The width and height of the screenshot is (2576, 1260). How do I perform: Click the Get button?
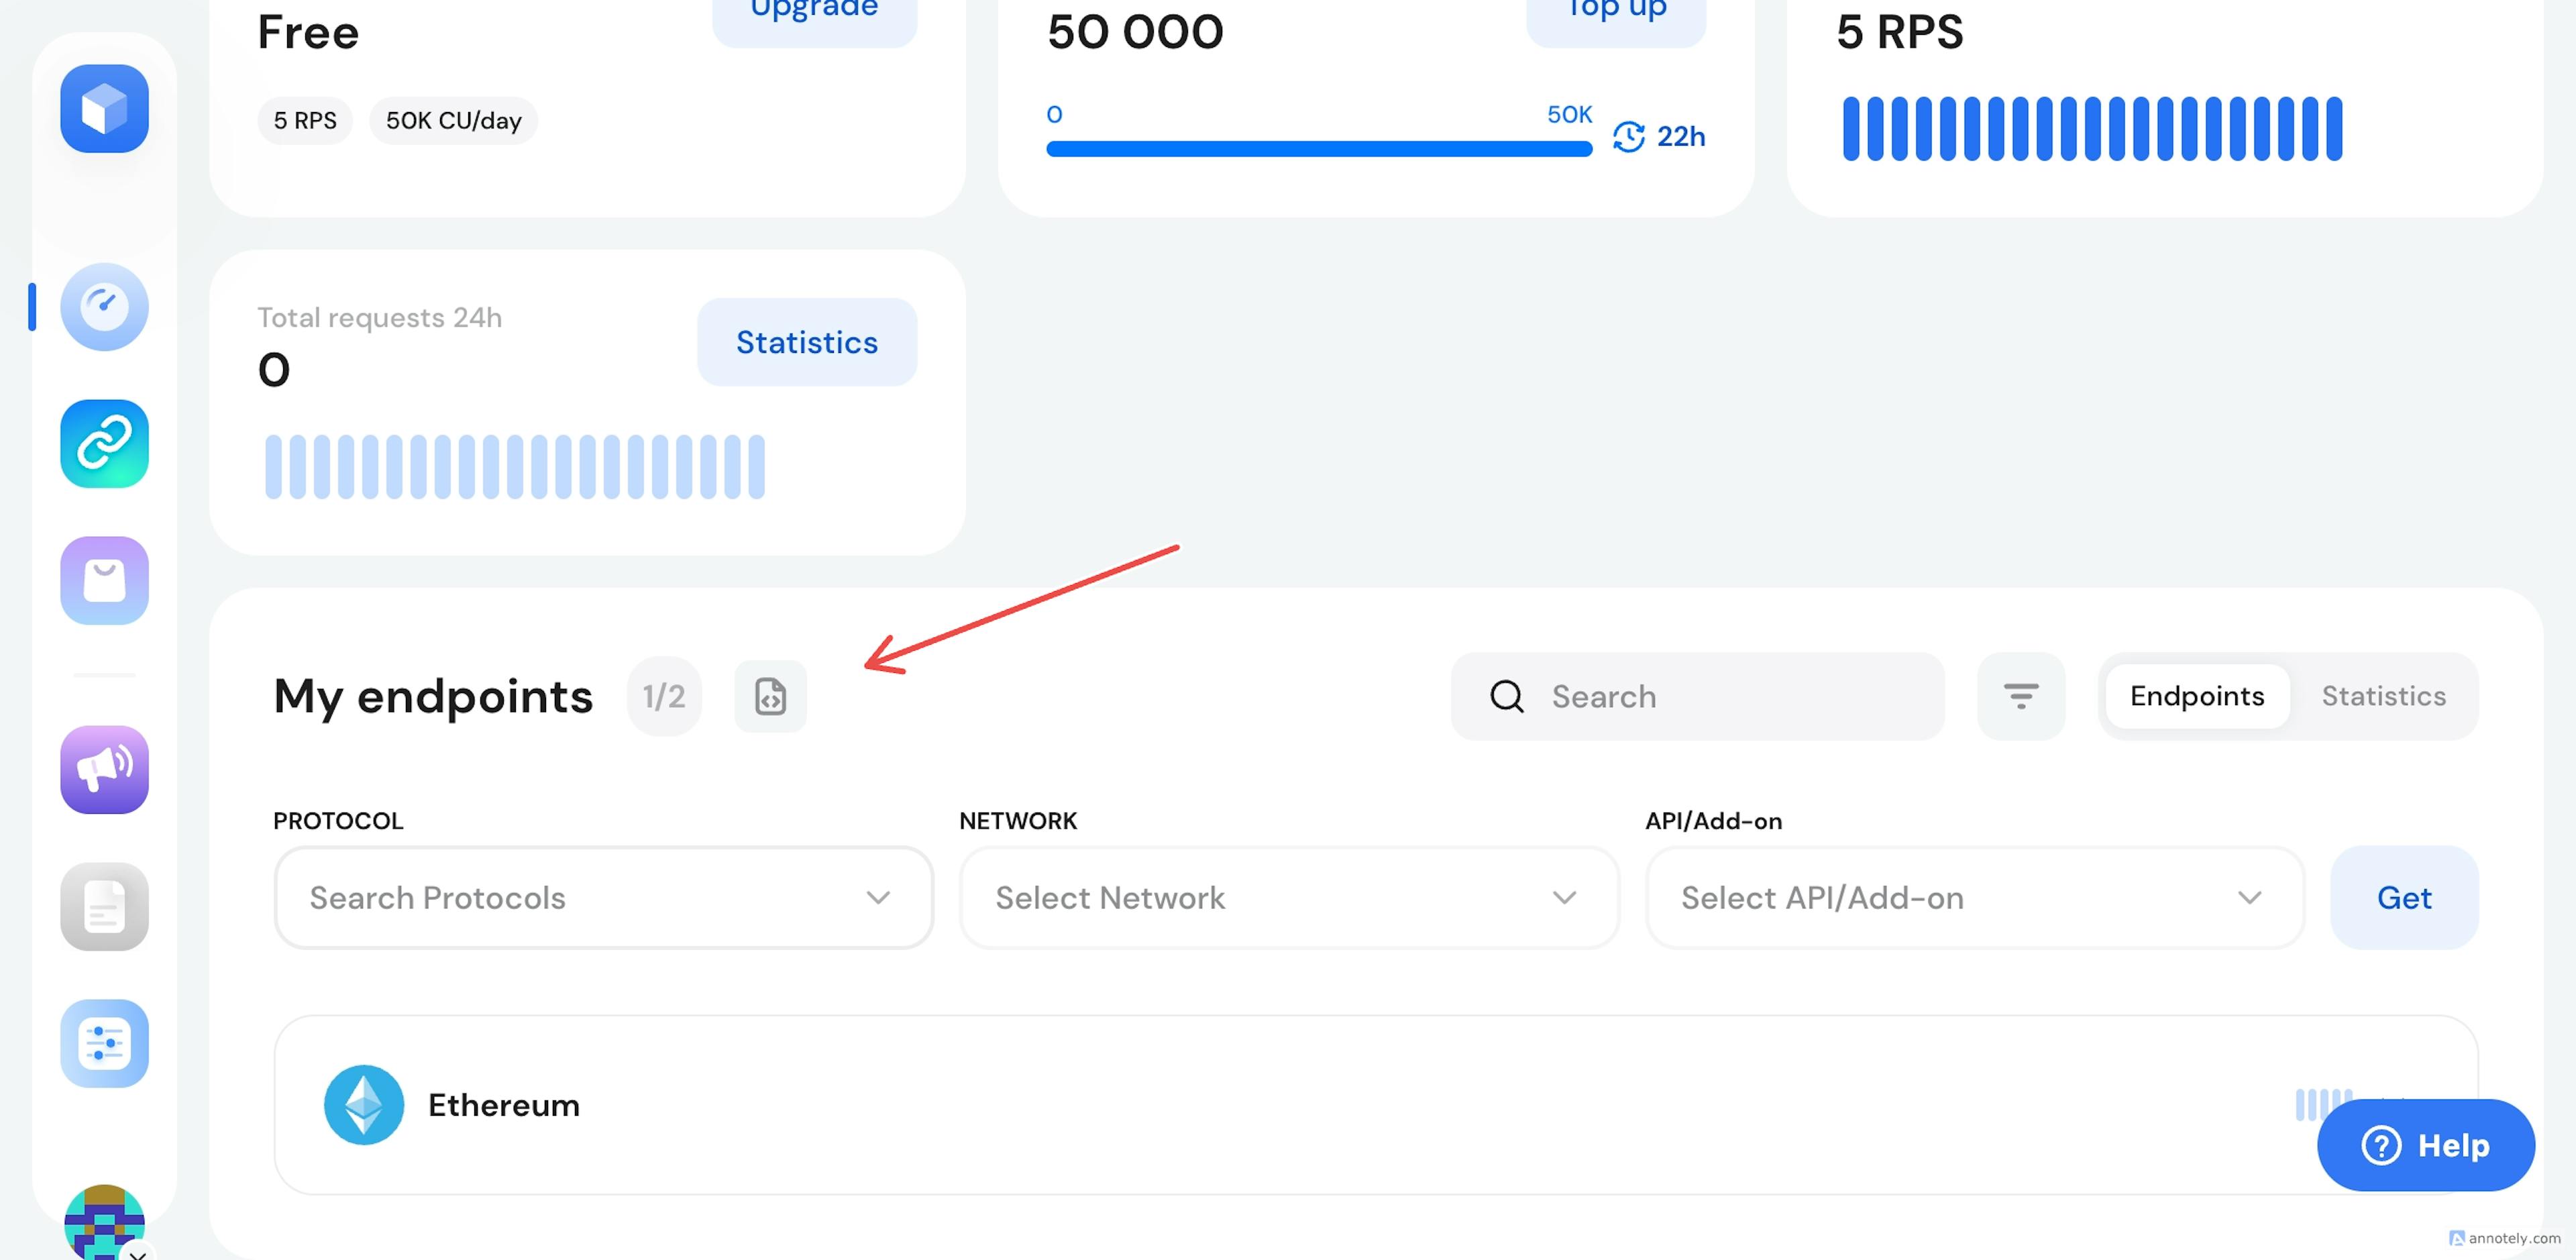click(2403, 897)
